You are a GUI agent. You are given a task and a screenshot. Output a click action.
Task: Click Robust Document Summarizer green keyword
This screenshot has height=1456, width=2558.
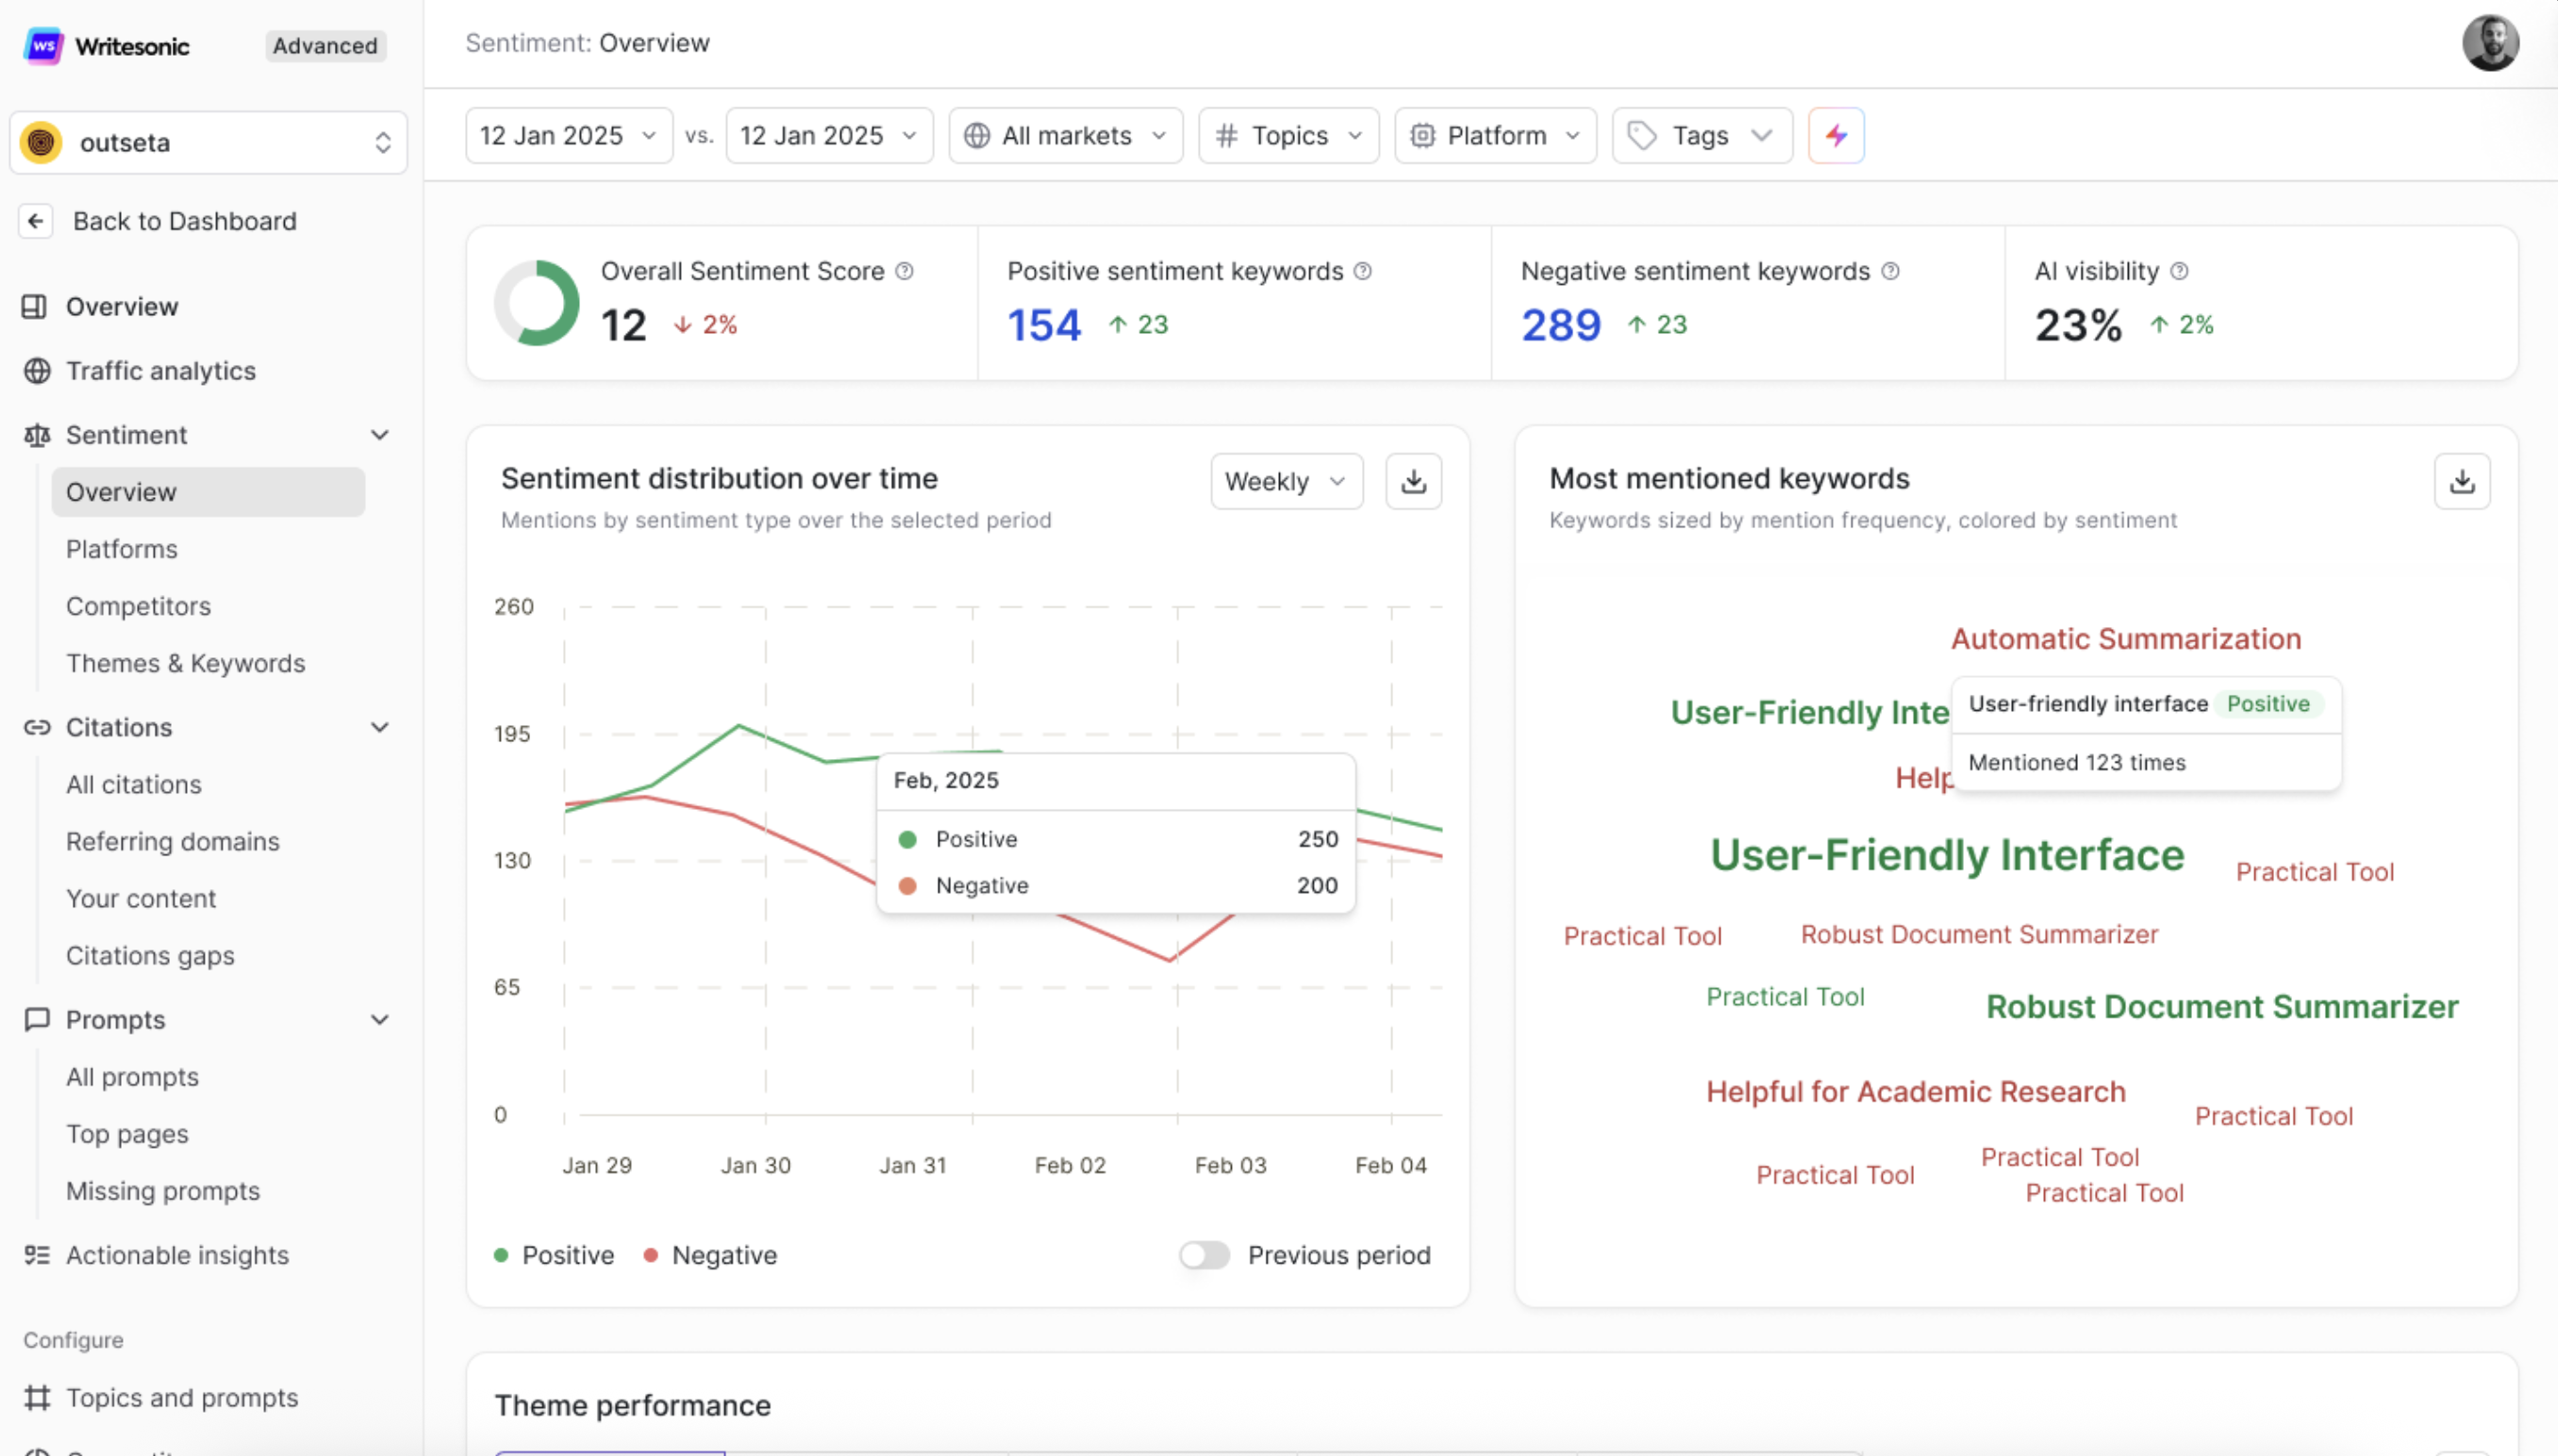coord(2221,1006)
